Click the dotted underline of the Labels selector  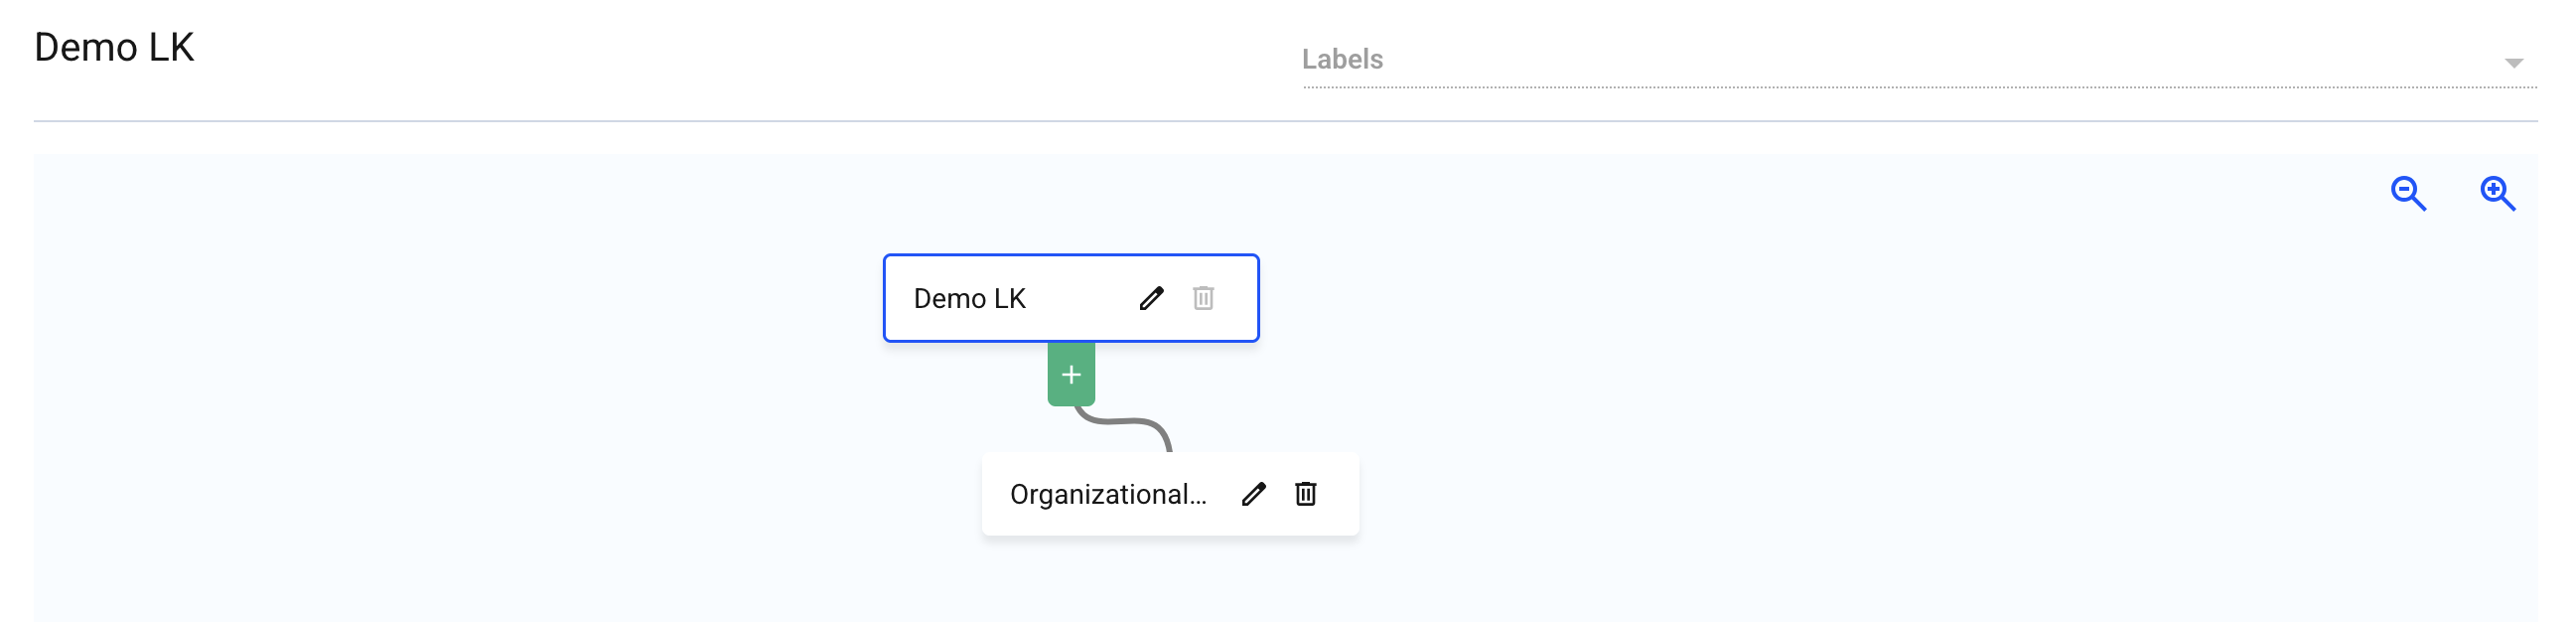tap(1919, 88)
